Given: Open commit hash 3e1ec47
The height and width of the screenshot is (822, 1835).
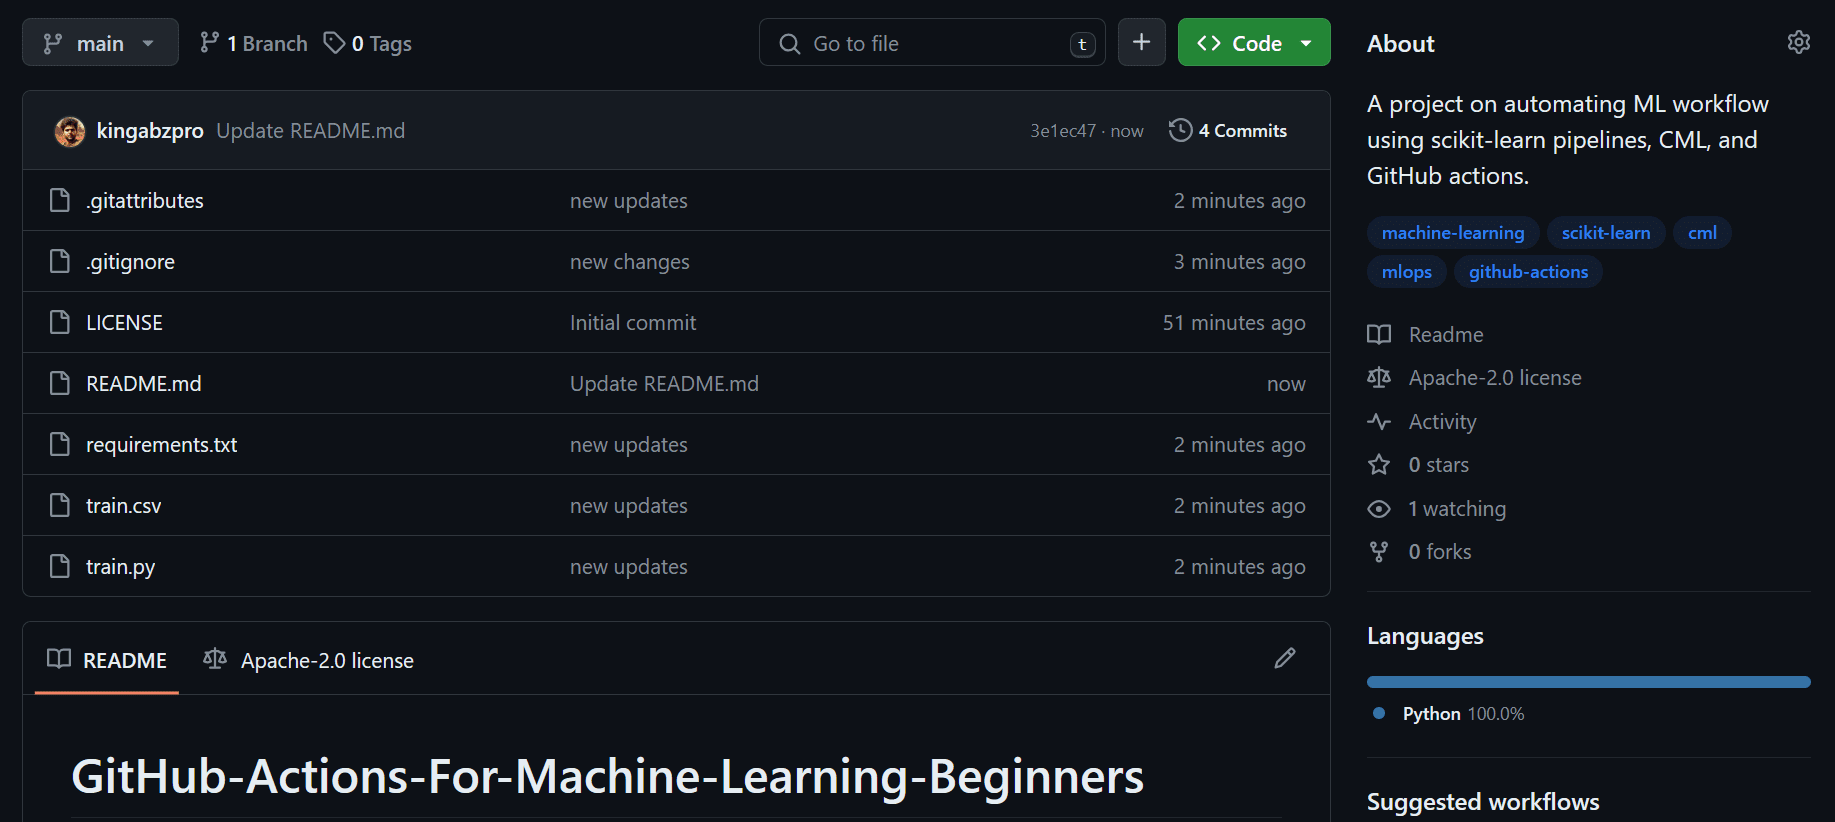Looking at the screenshot, I should click(x=1063, y=131).
